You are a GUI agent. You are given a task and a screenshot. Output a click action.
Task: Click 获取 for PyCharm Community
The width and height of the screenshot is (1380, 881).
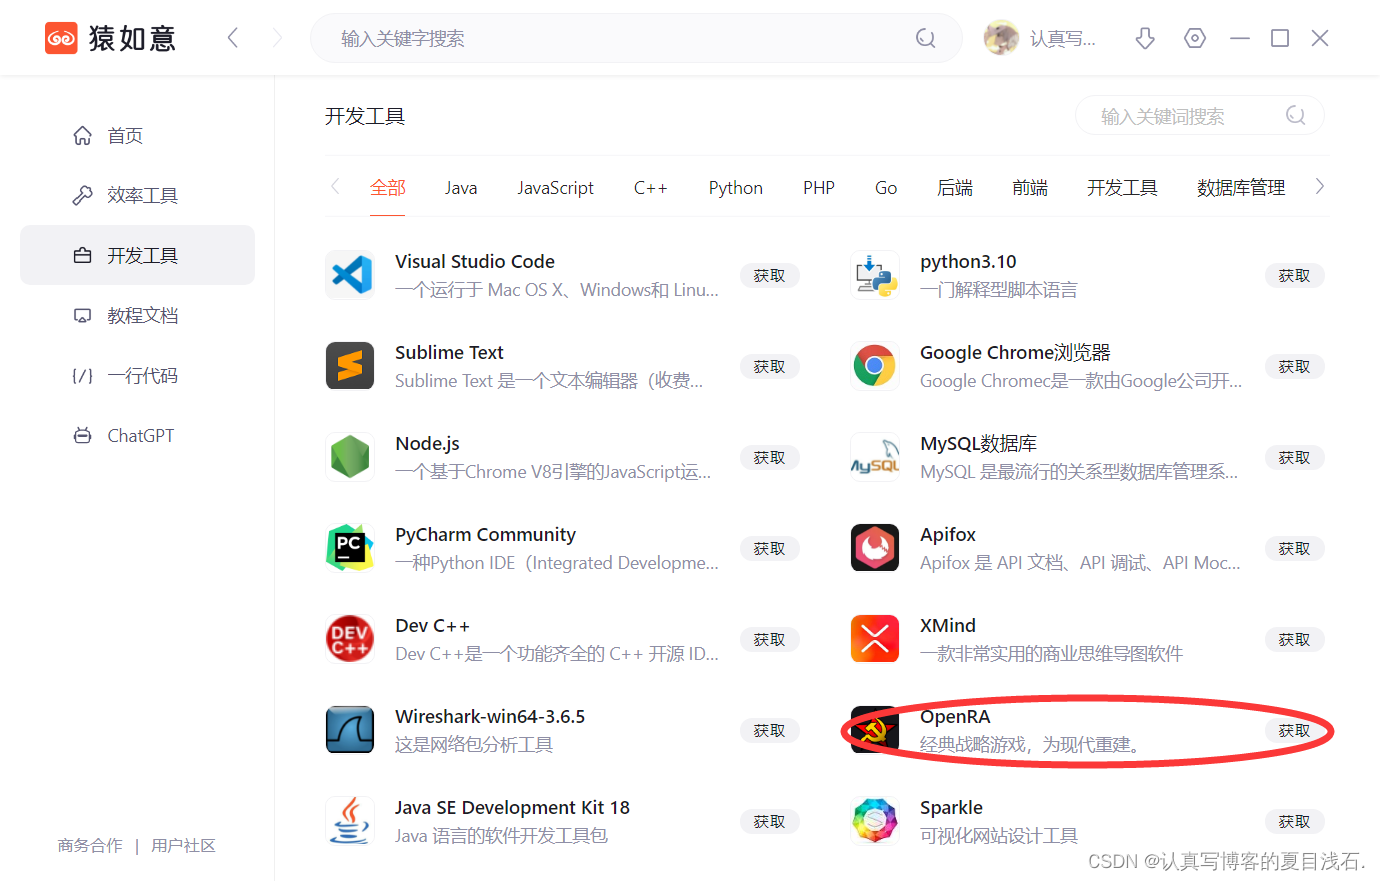[x=770, y=548]
